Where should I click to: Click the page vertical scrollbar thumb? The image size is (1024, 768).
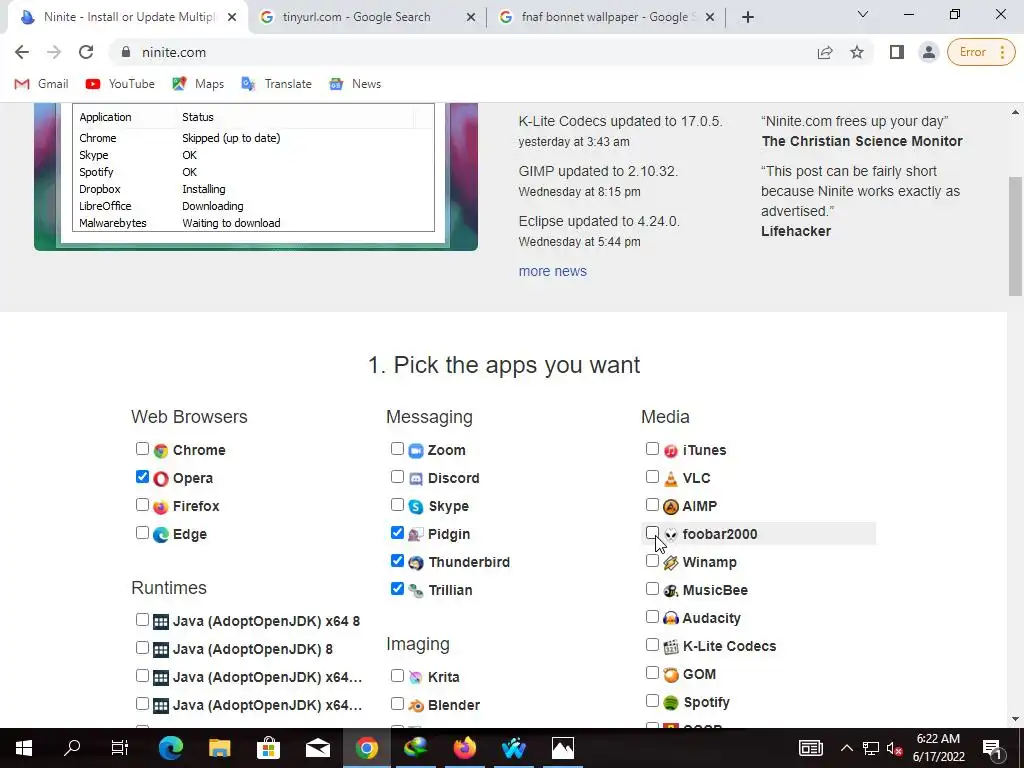tap(1016, 236)
